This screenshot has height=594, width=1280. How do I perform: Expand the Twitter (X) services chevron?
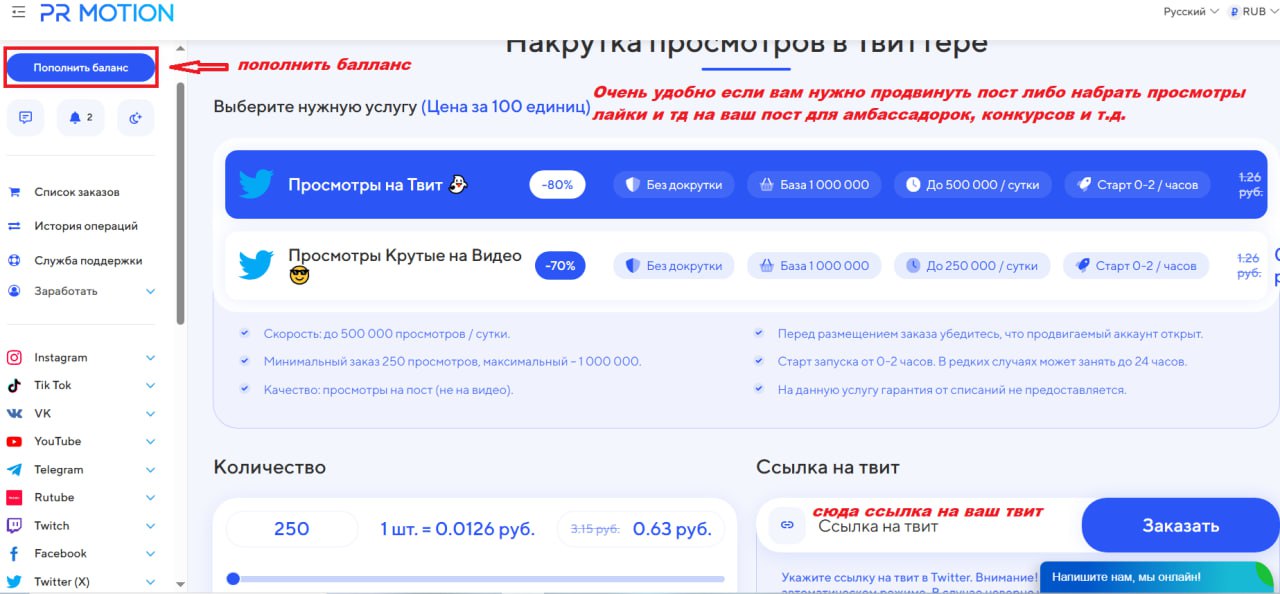151,581
